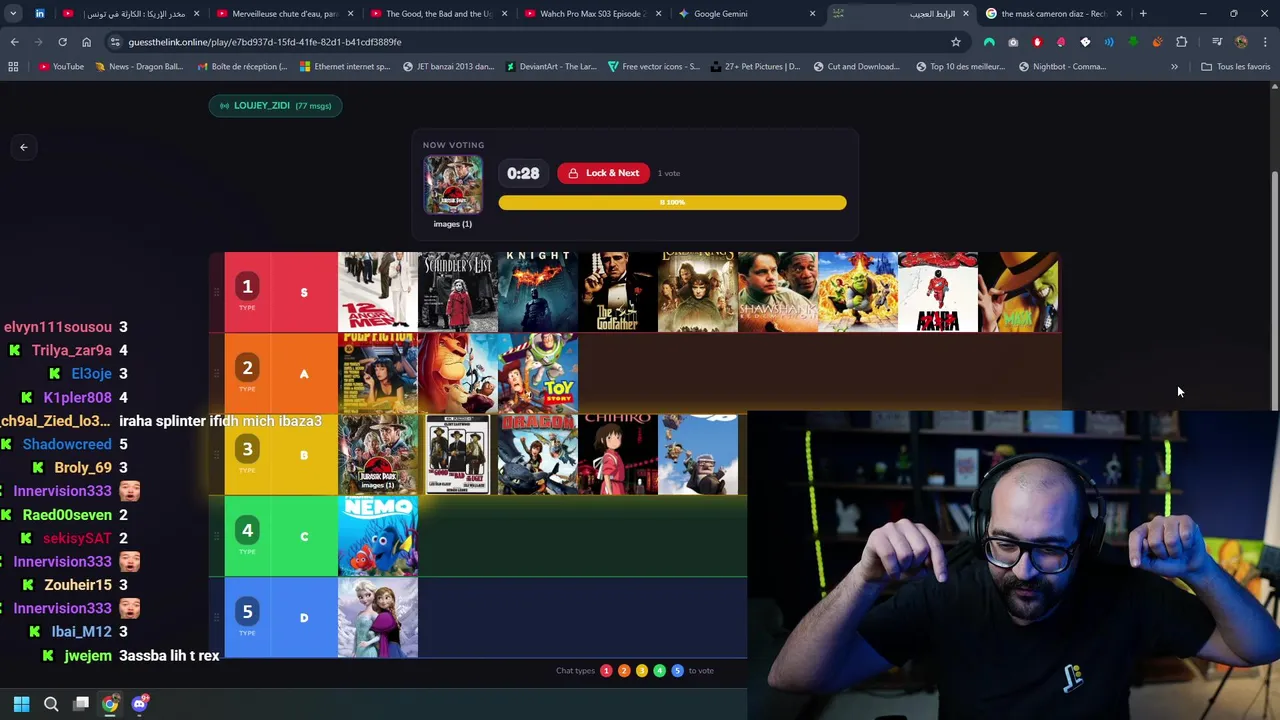
Task: Click the in-page back arrow at left
Action: pos(24,147)
